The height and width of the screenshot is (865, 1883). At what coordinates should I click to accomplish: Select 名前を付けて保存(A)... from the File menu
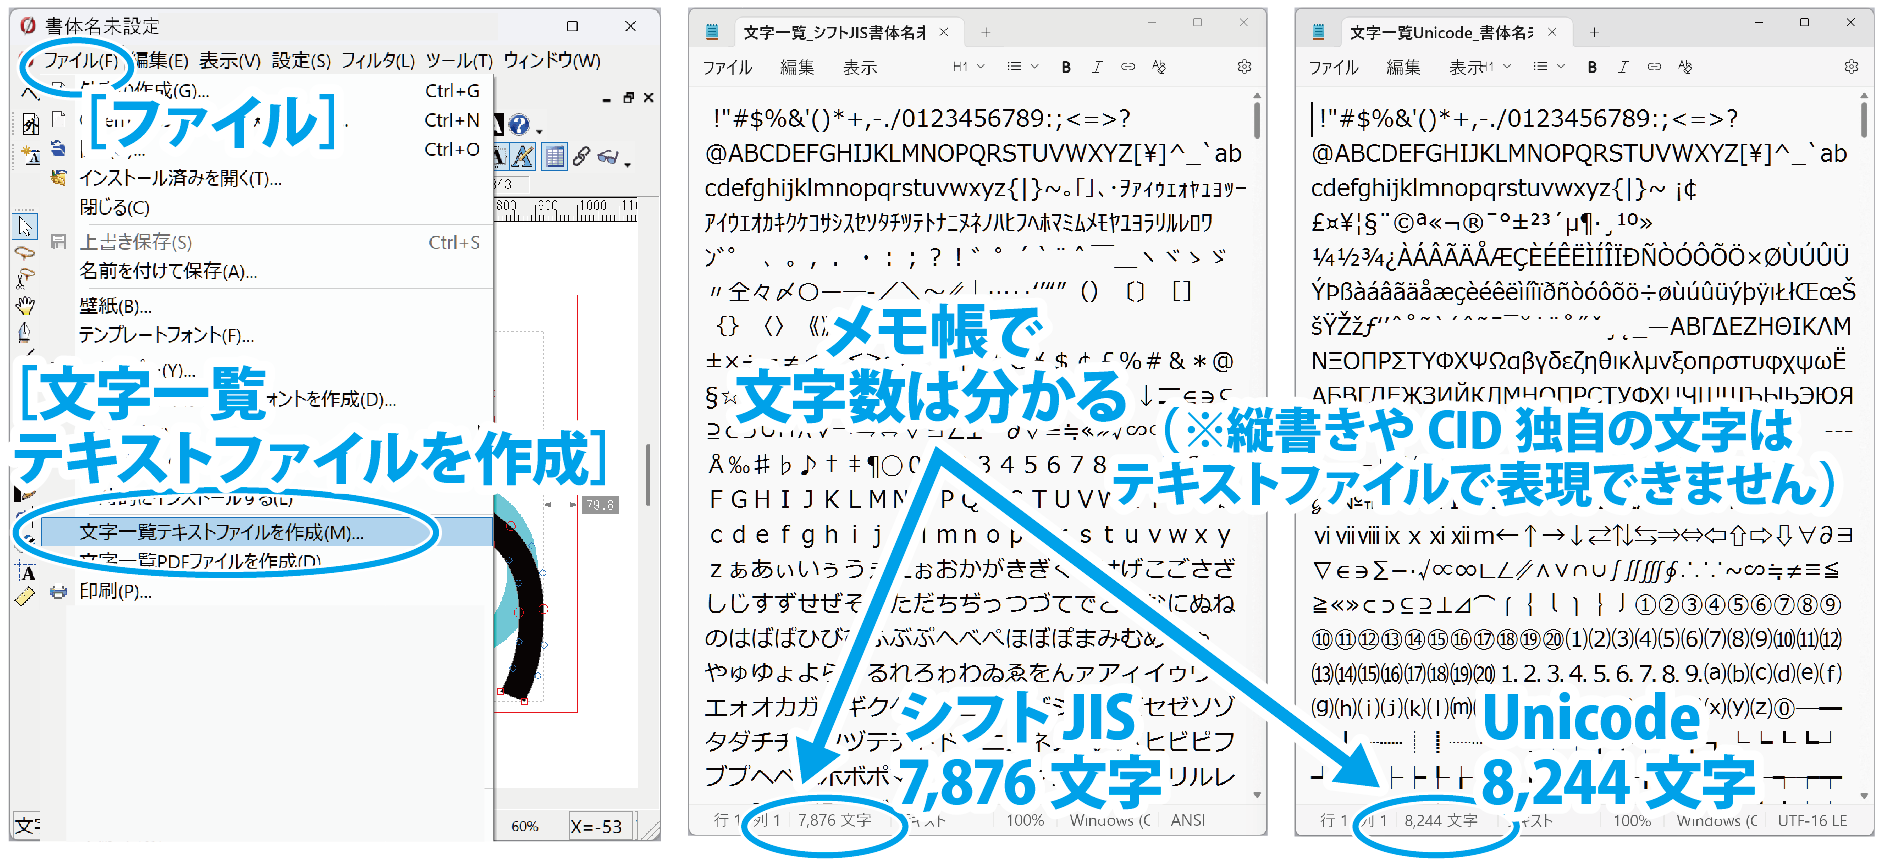click(x=168, y=271)
